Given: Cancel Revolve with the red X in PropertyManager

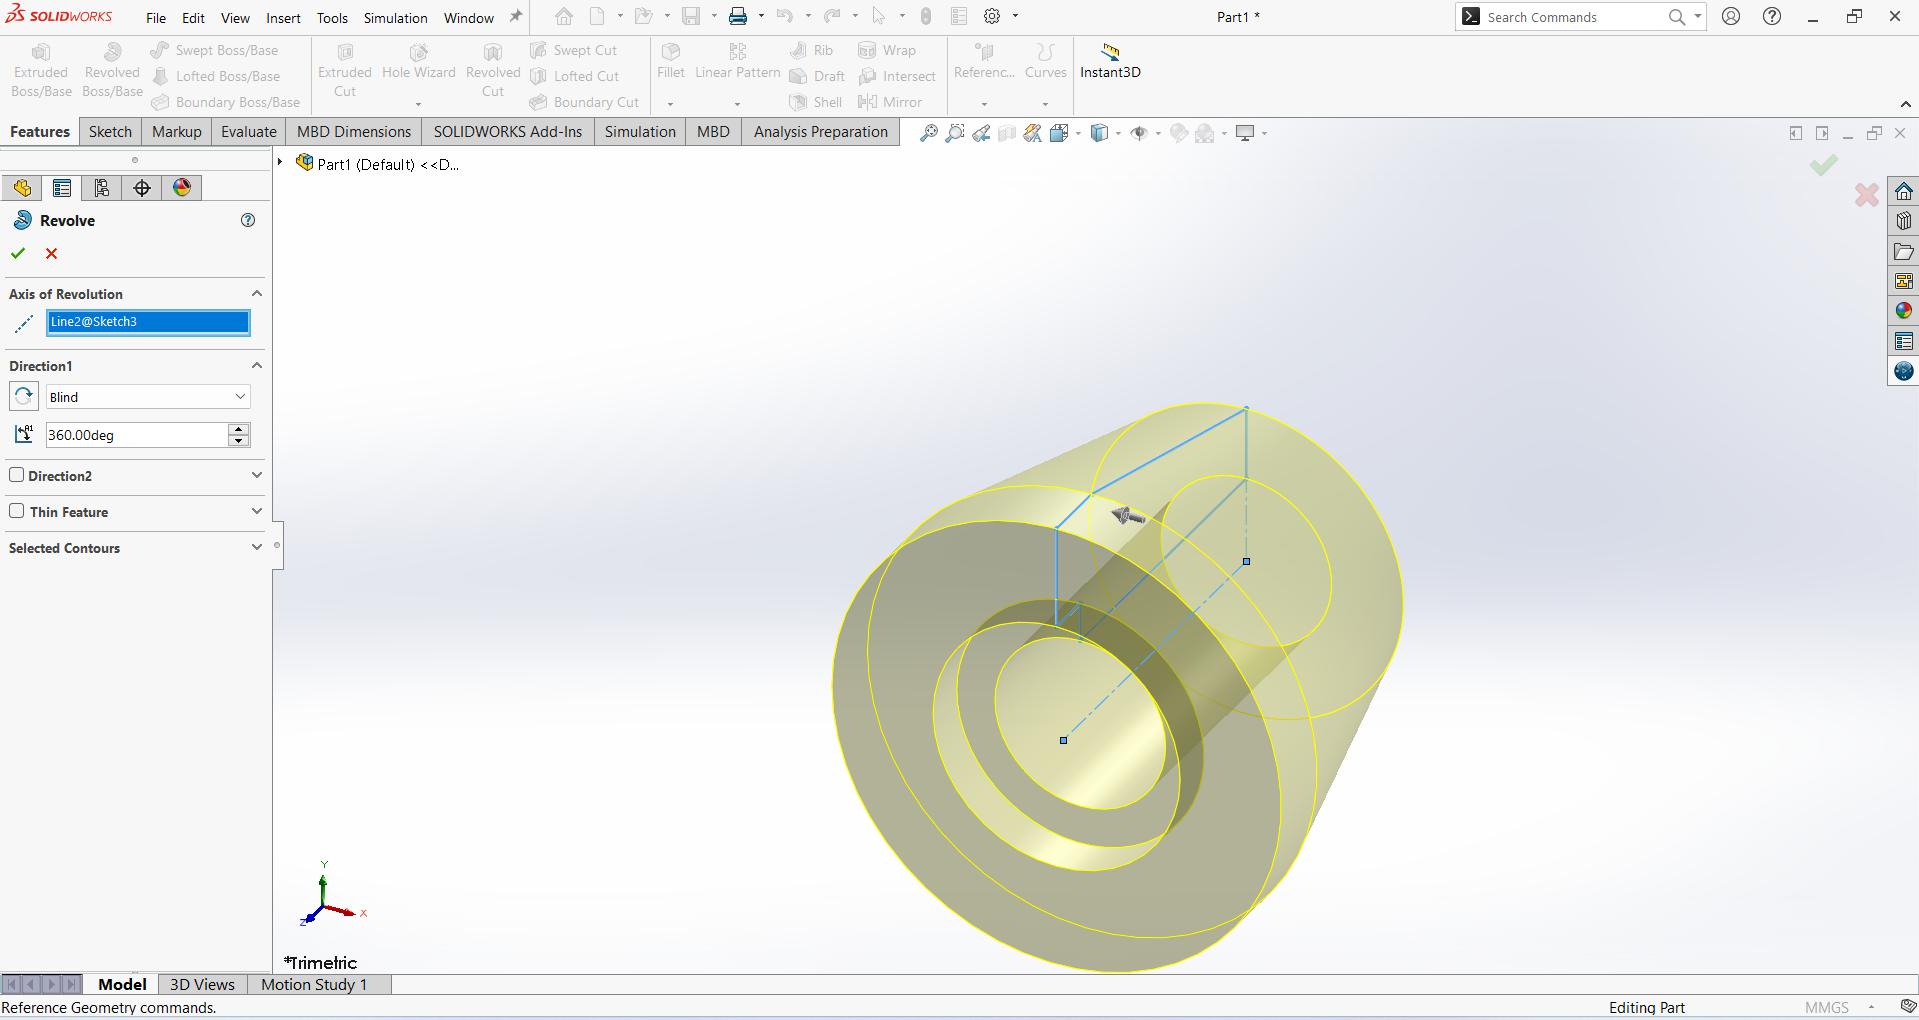Looking at the screenshot, I should click(52, 253).
